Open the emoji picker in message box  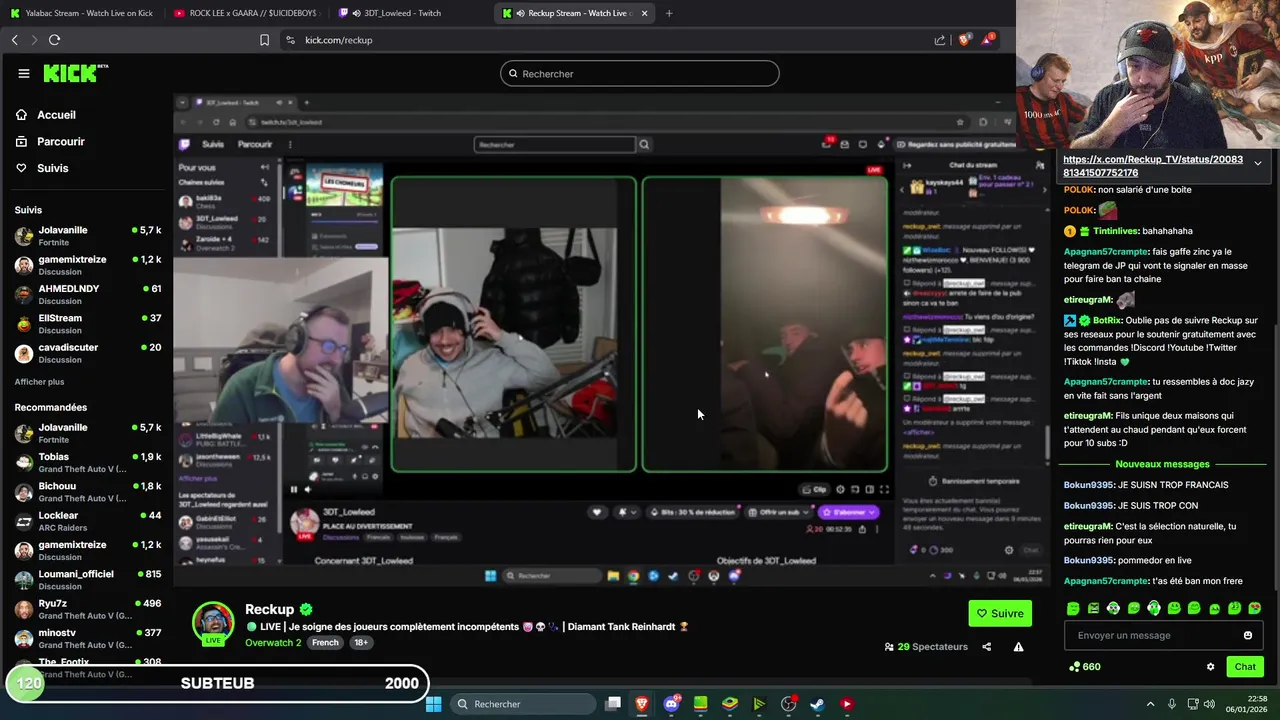point(1248,635)
